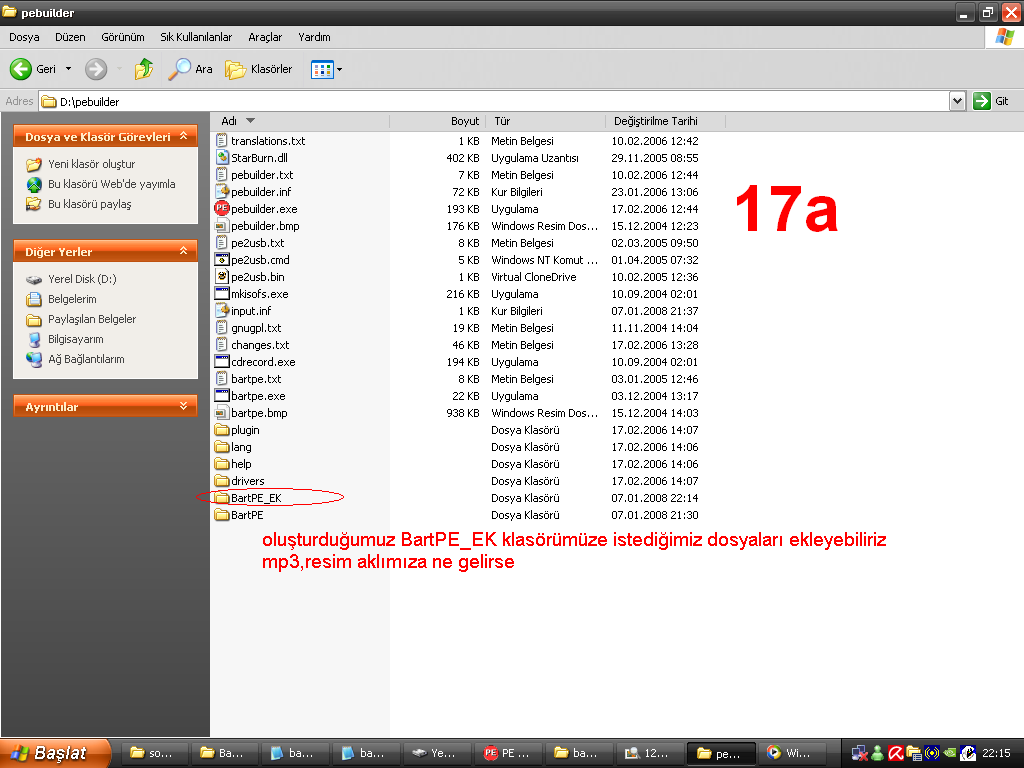Image resolution: width=1024 pixels, height=768 pixels.
Task: Click the D:\pebuilder address field
Action: pos(493,101)
